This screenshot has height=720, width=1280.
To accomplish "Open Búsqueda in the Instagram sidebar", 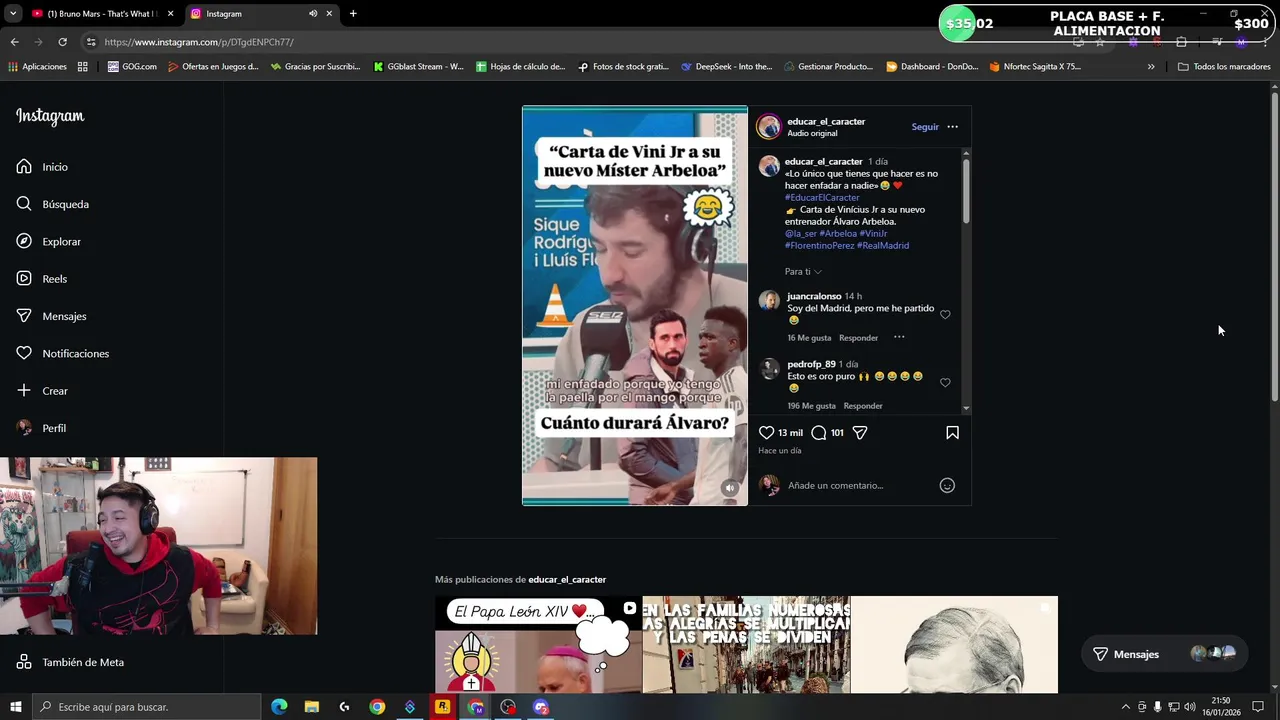I will pyautogui.click(x=53, y=204).
